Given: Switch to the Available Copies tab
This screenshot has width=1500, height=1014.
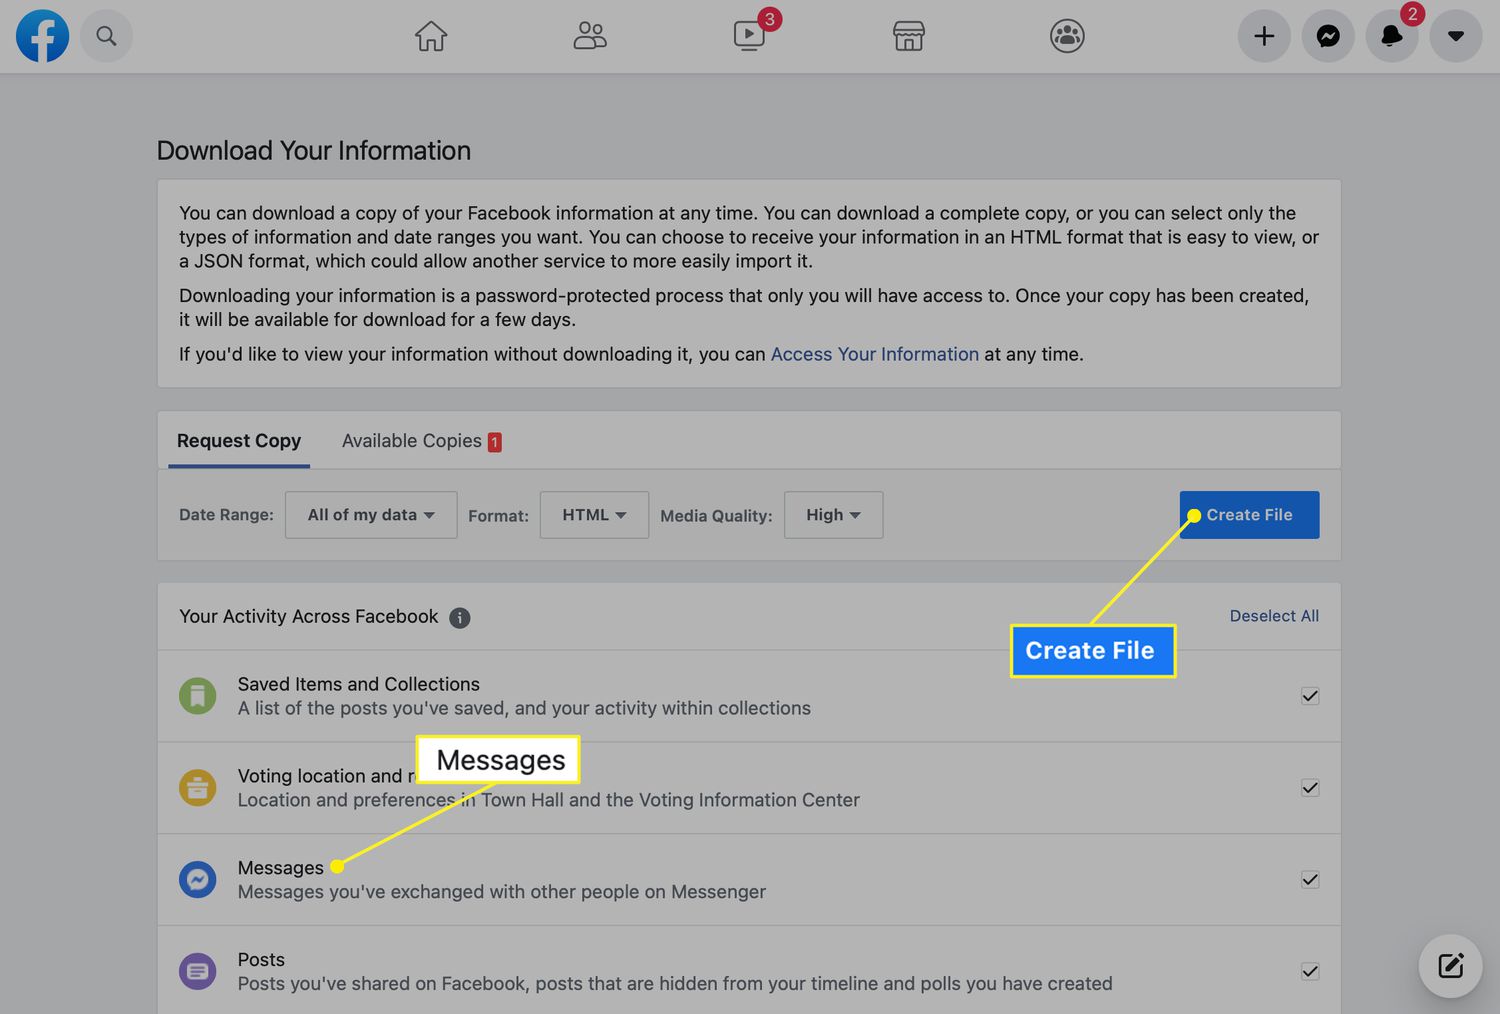Looking at the screenshot, I should [421, 441].
